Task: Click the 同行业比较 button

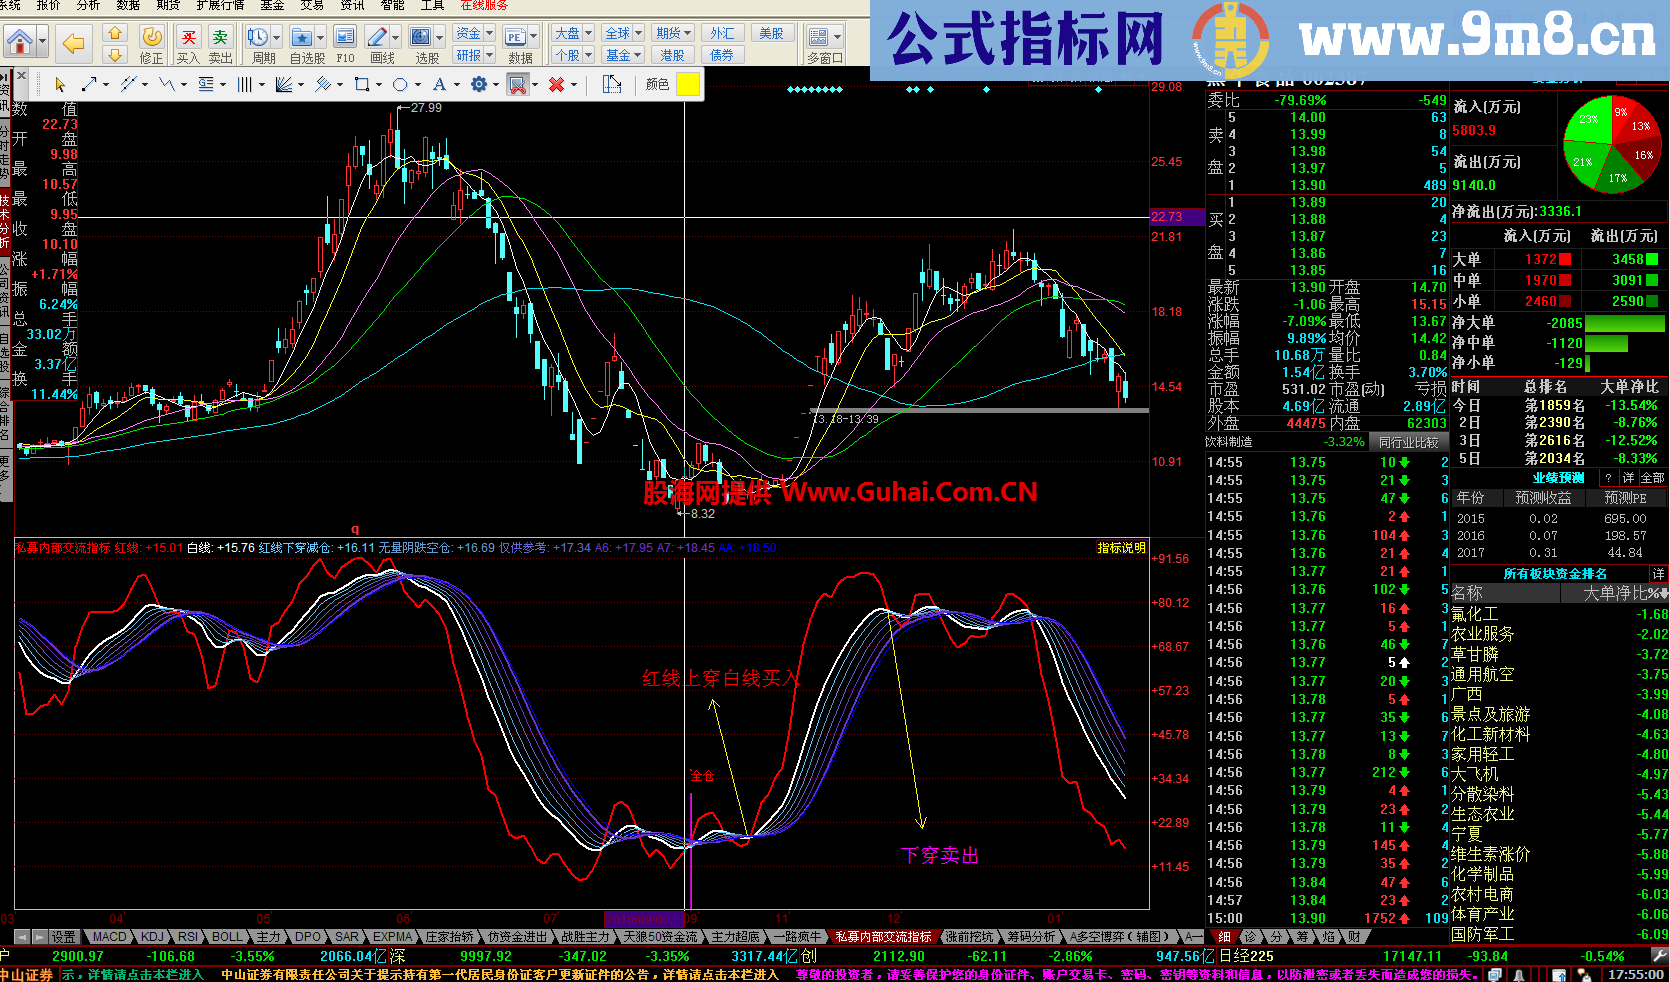Action: click(1408, 442)
